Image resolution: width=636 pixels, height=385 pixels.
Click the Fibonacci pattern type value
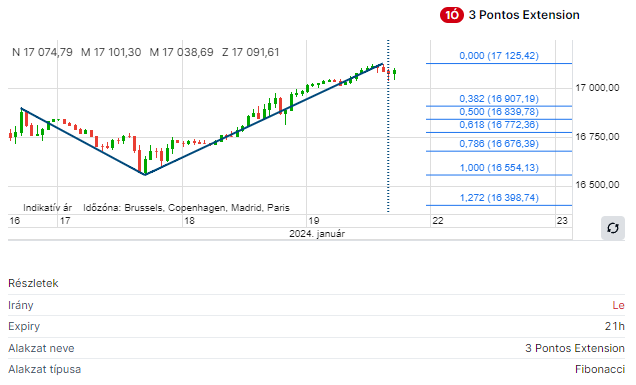tap(600, 369)
